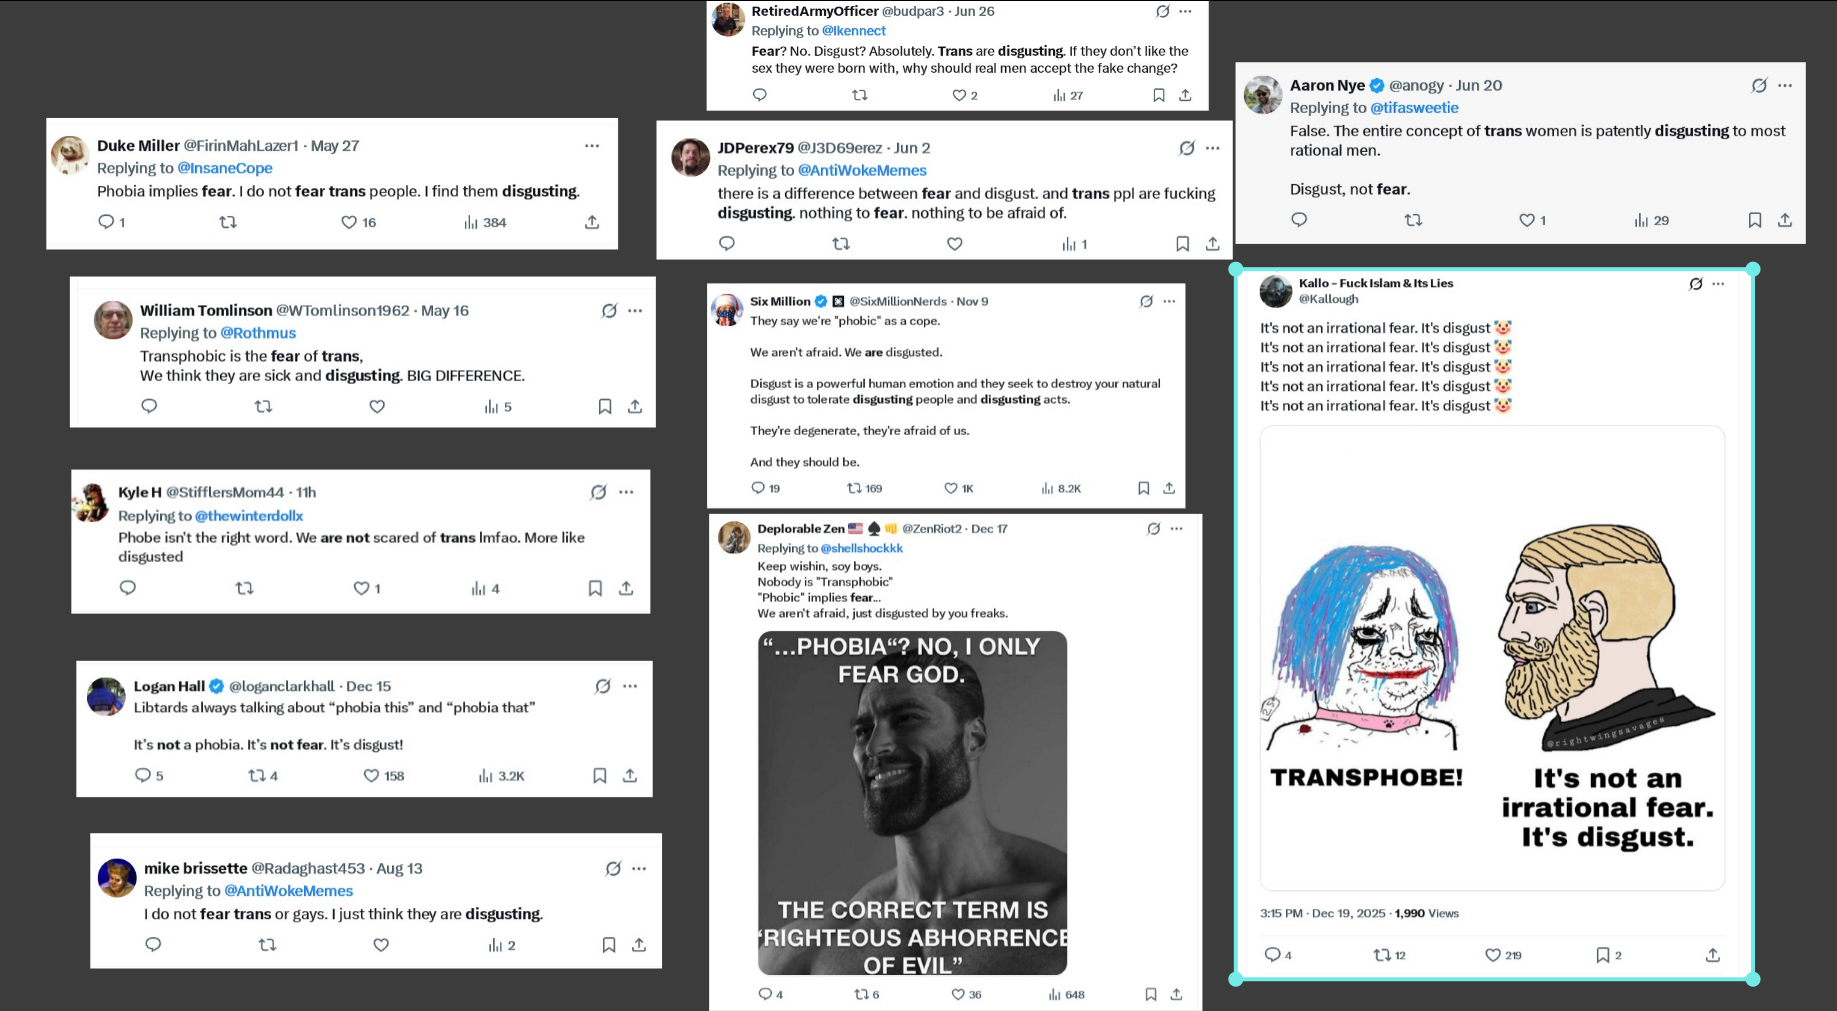
Task: Open the @thewinterdollx reply handle
Action: coord(249,516)
